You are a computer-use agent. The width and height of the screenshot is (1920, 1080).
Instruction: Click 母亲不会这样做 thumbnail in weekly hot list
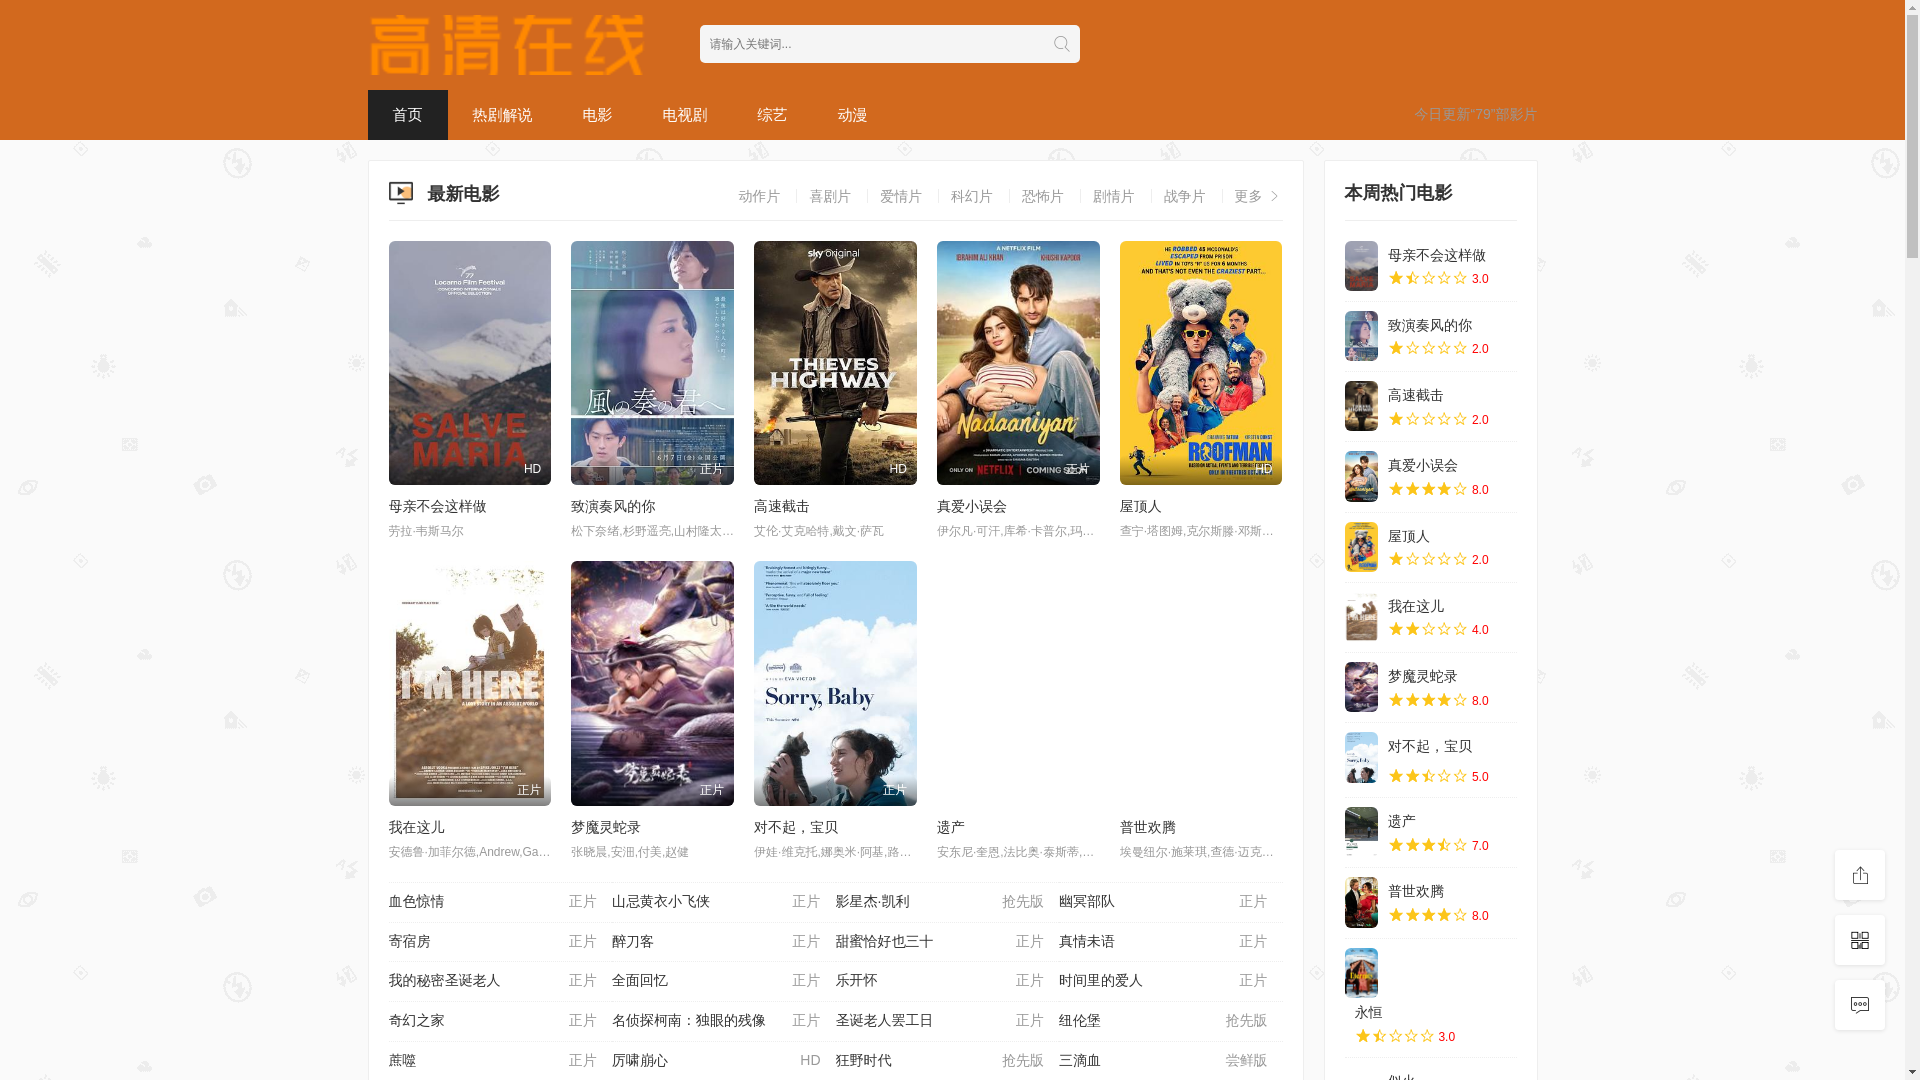pyautogui.click(x=1361, y=266)
